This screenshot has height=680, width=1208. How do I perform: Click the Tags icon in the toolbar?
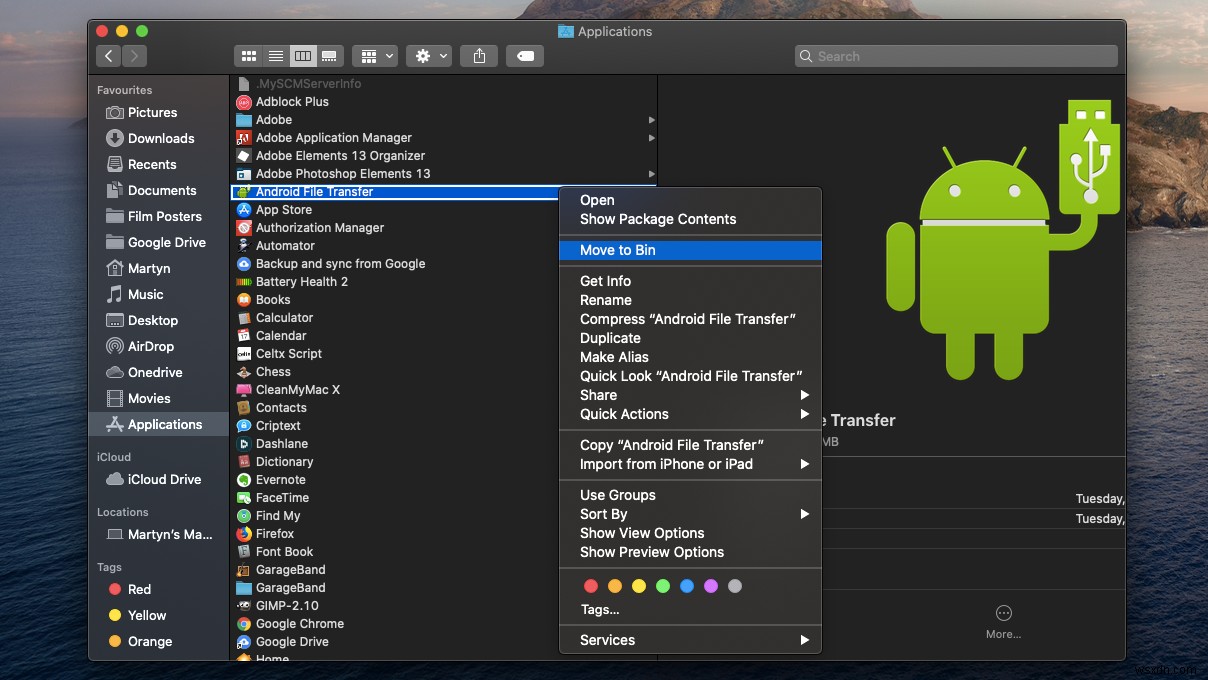pos(524,56)
